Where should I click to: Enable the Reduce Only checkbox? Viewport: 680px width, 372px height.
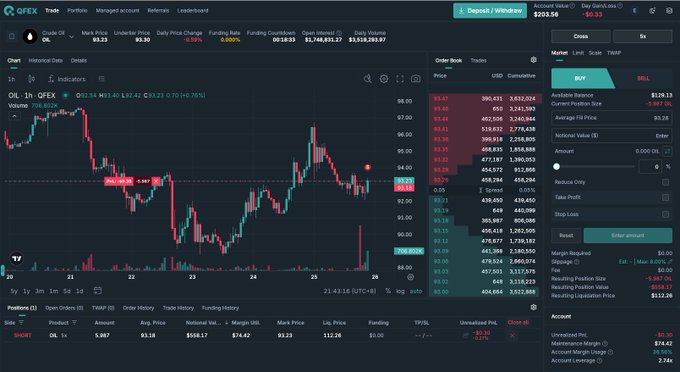665,182
